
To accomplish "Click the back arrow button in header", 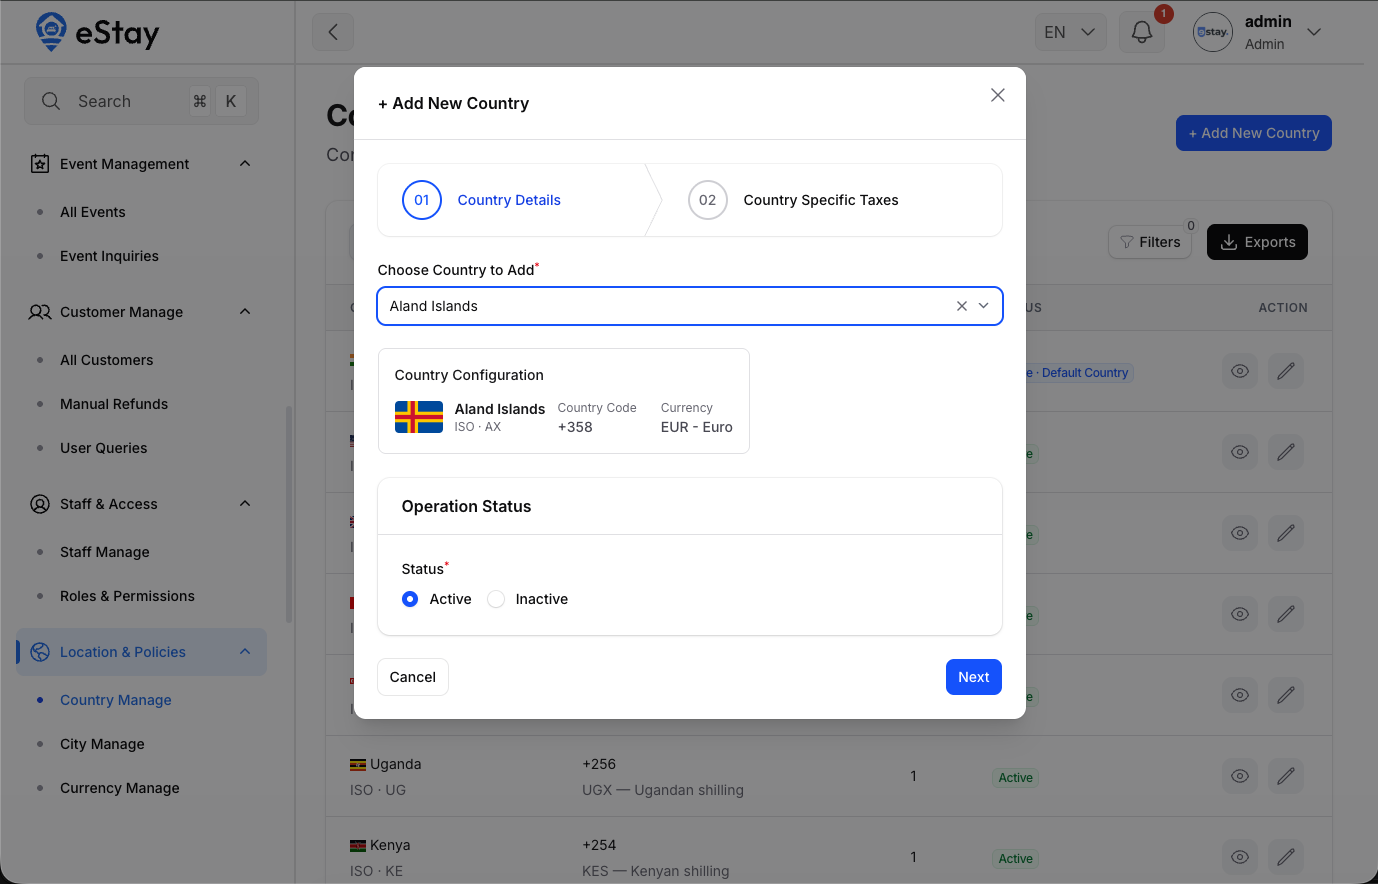I will coord(333,32).
